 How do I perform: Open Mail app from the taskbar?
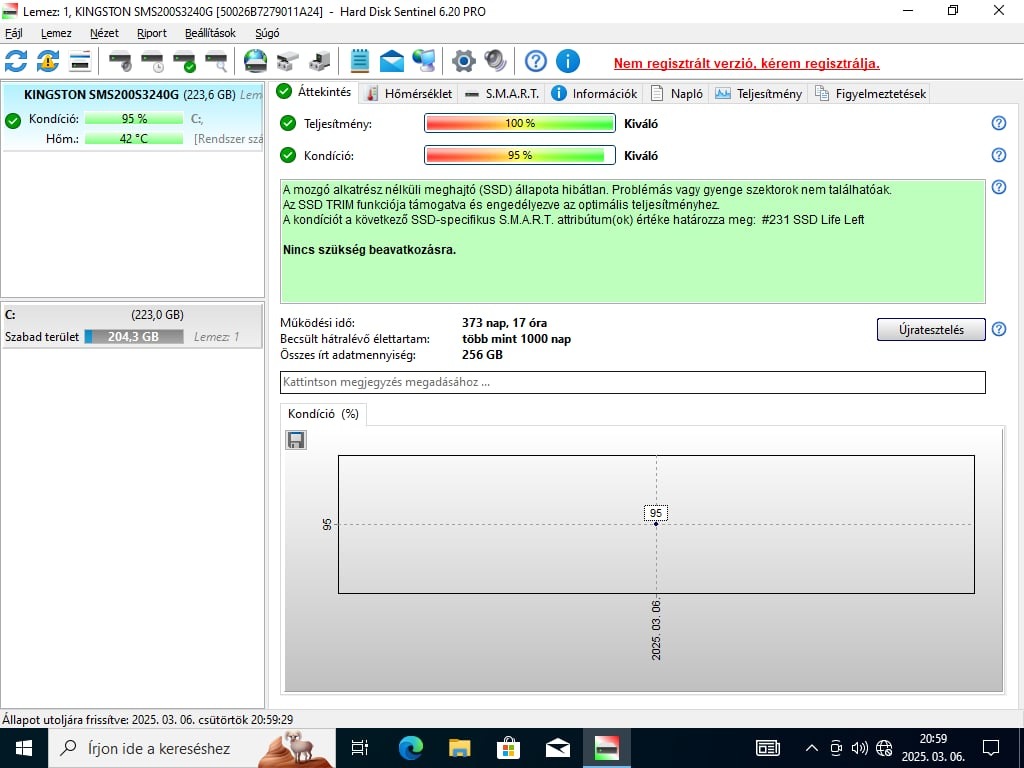tap(558, 748)
